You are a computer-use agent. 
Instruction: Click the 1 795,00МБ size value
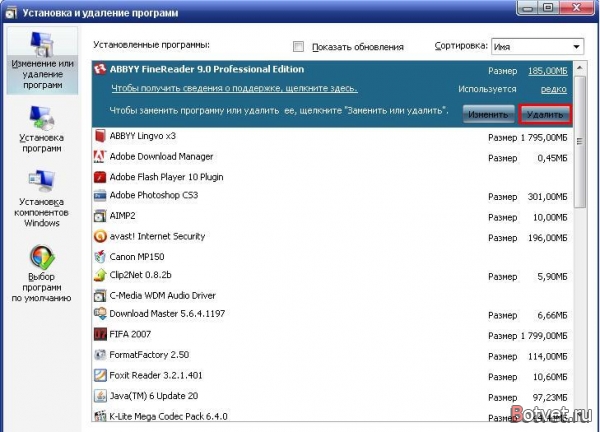pyautogui.click(x=544, y=138)
